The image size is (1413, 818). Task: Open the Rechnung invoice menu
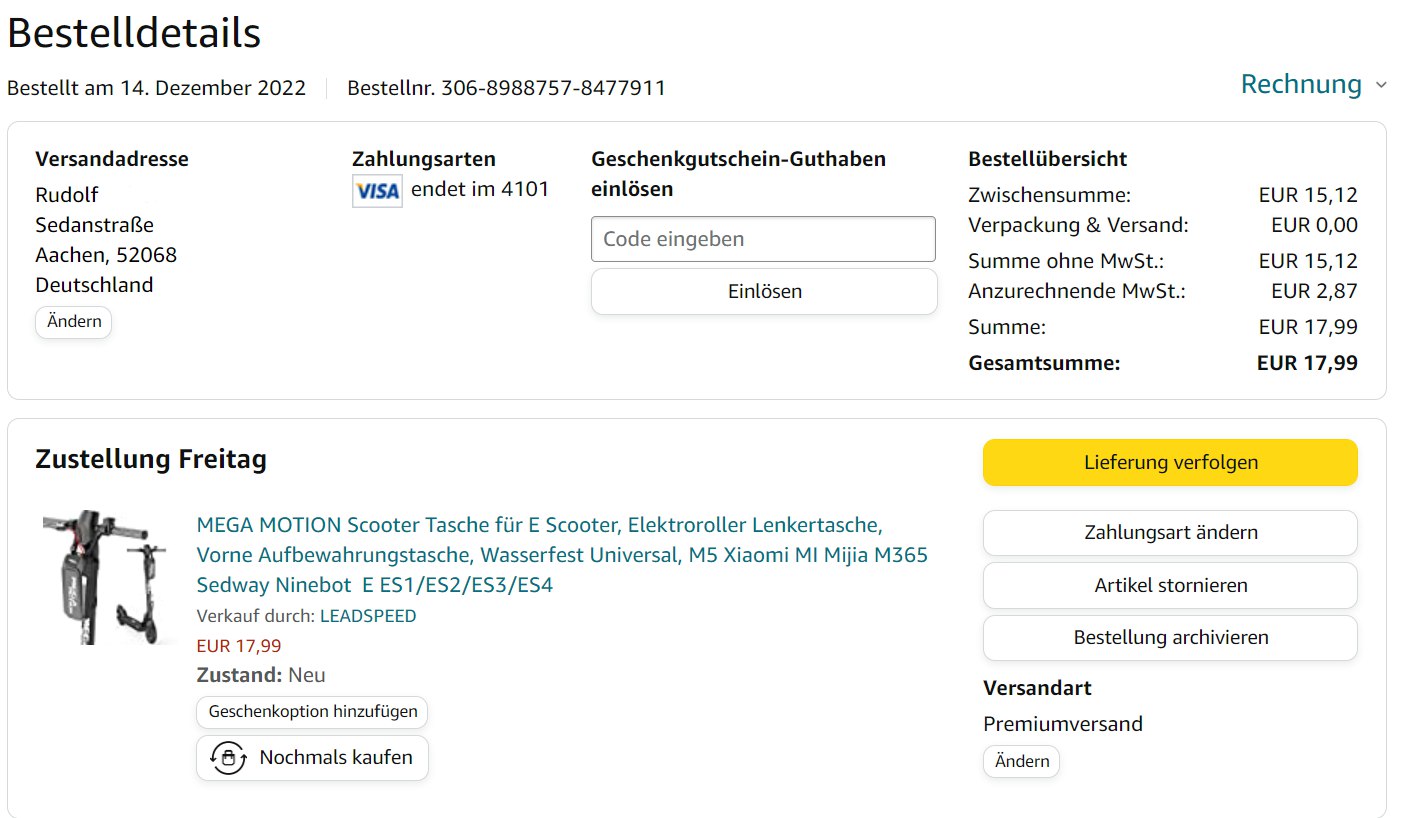1301,85
